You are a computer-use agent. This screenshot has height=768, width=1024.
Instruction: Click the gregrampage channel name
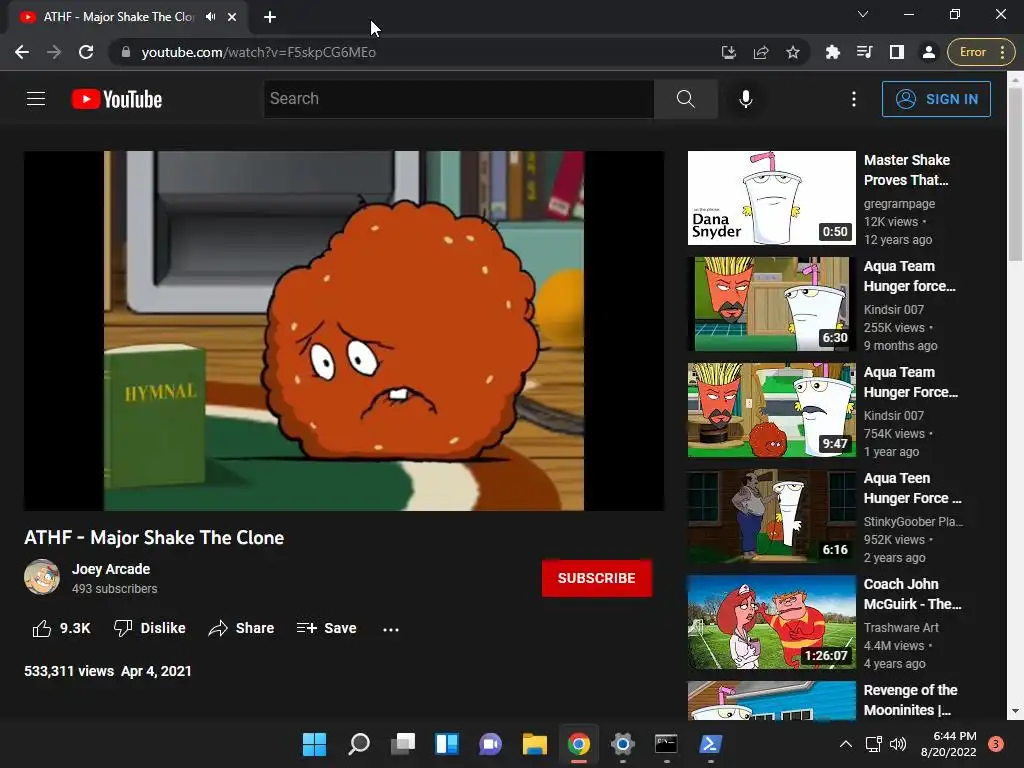pyautogui.click(x=899, y=204)
